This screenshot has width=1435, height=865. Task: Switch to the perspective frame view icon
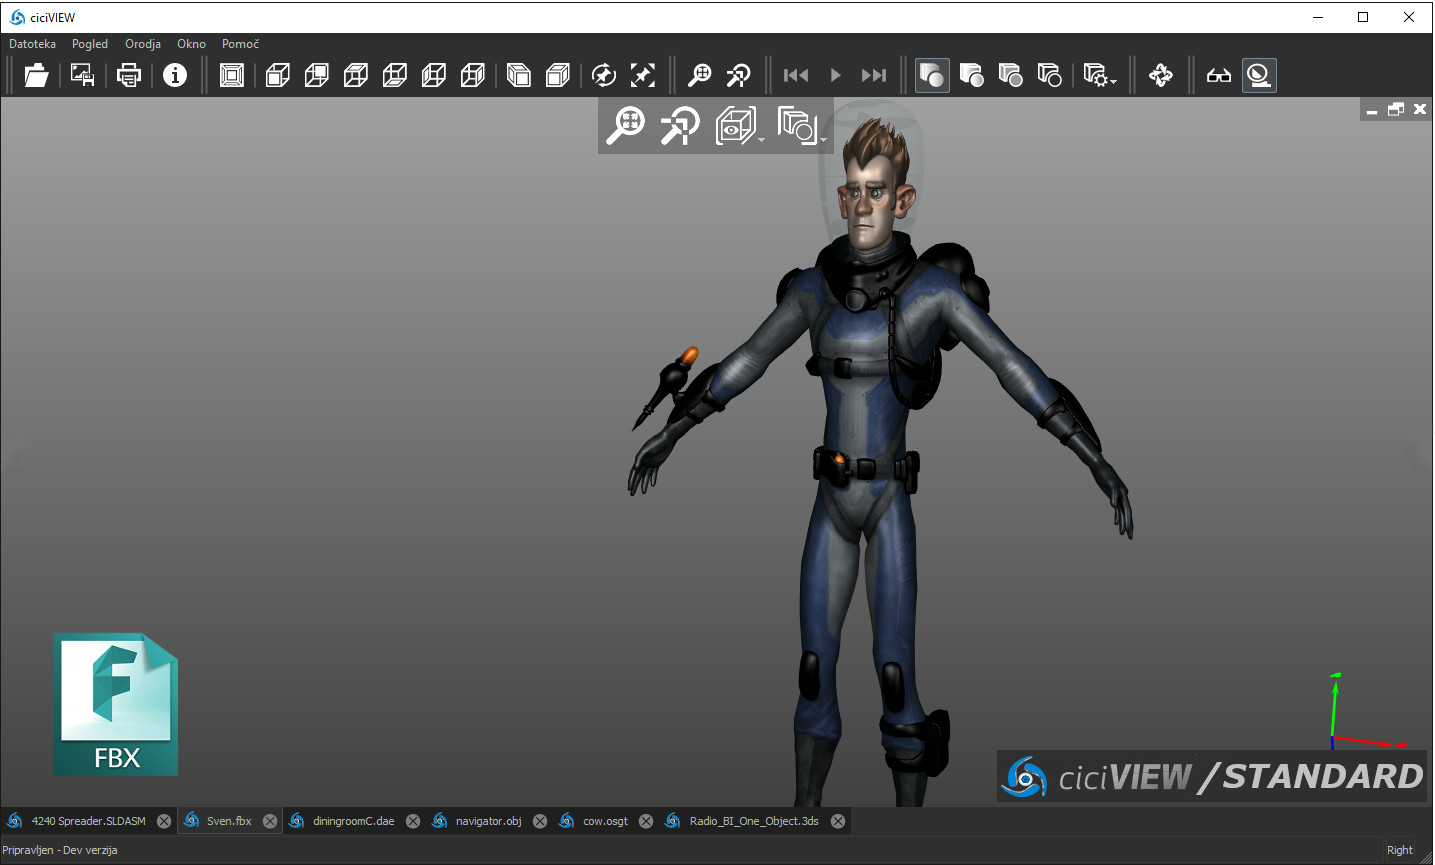[232, 75]
